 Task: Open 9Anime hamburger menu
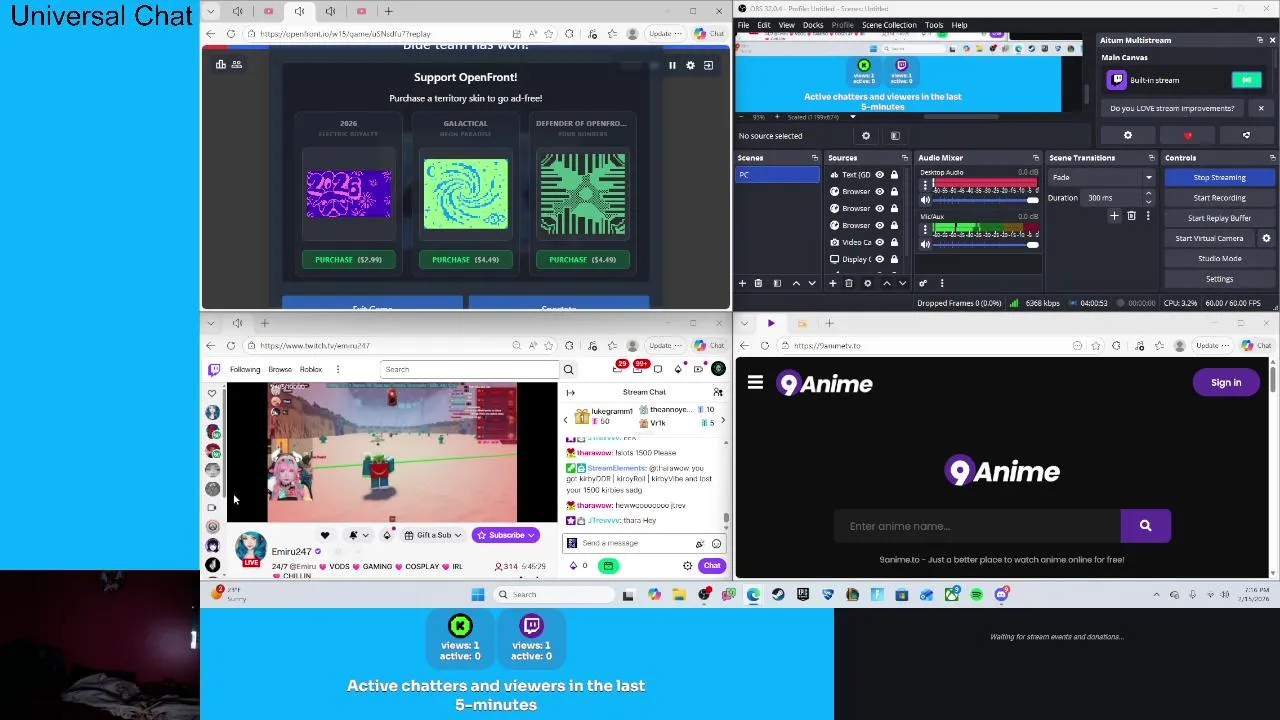coord(755,383)
